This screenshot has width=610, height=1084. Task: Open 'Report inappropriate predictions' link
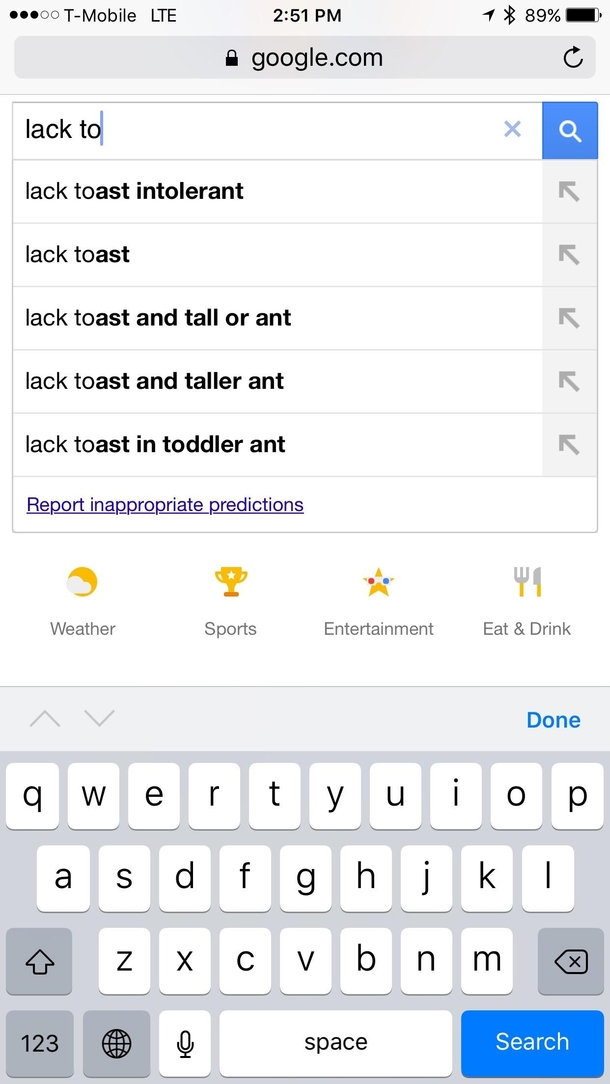pos(165,505)
